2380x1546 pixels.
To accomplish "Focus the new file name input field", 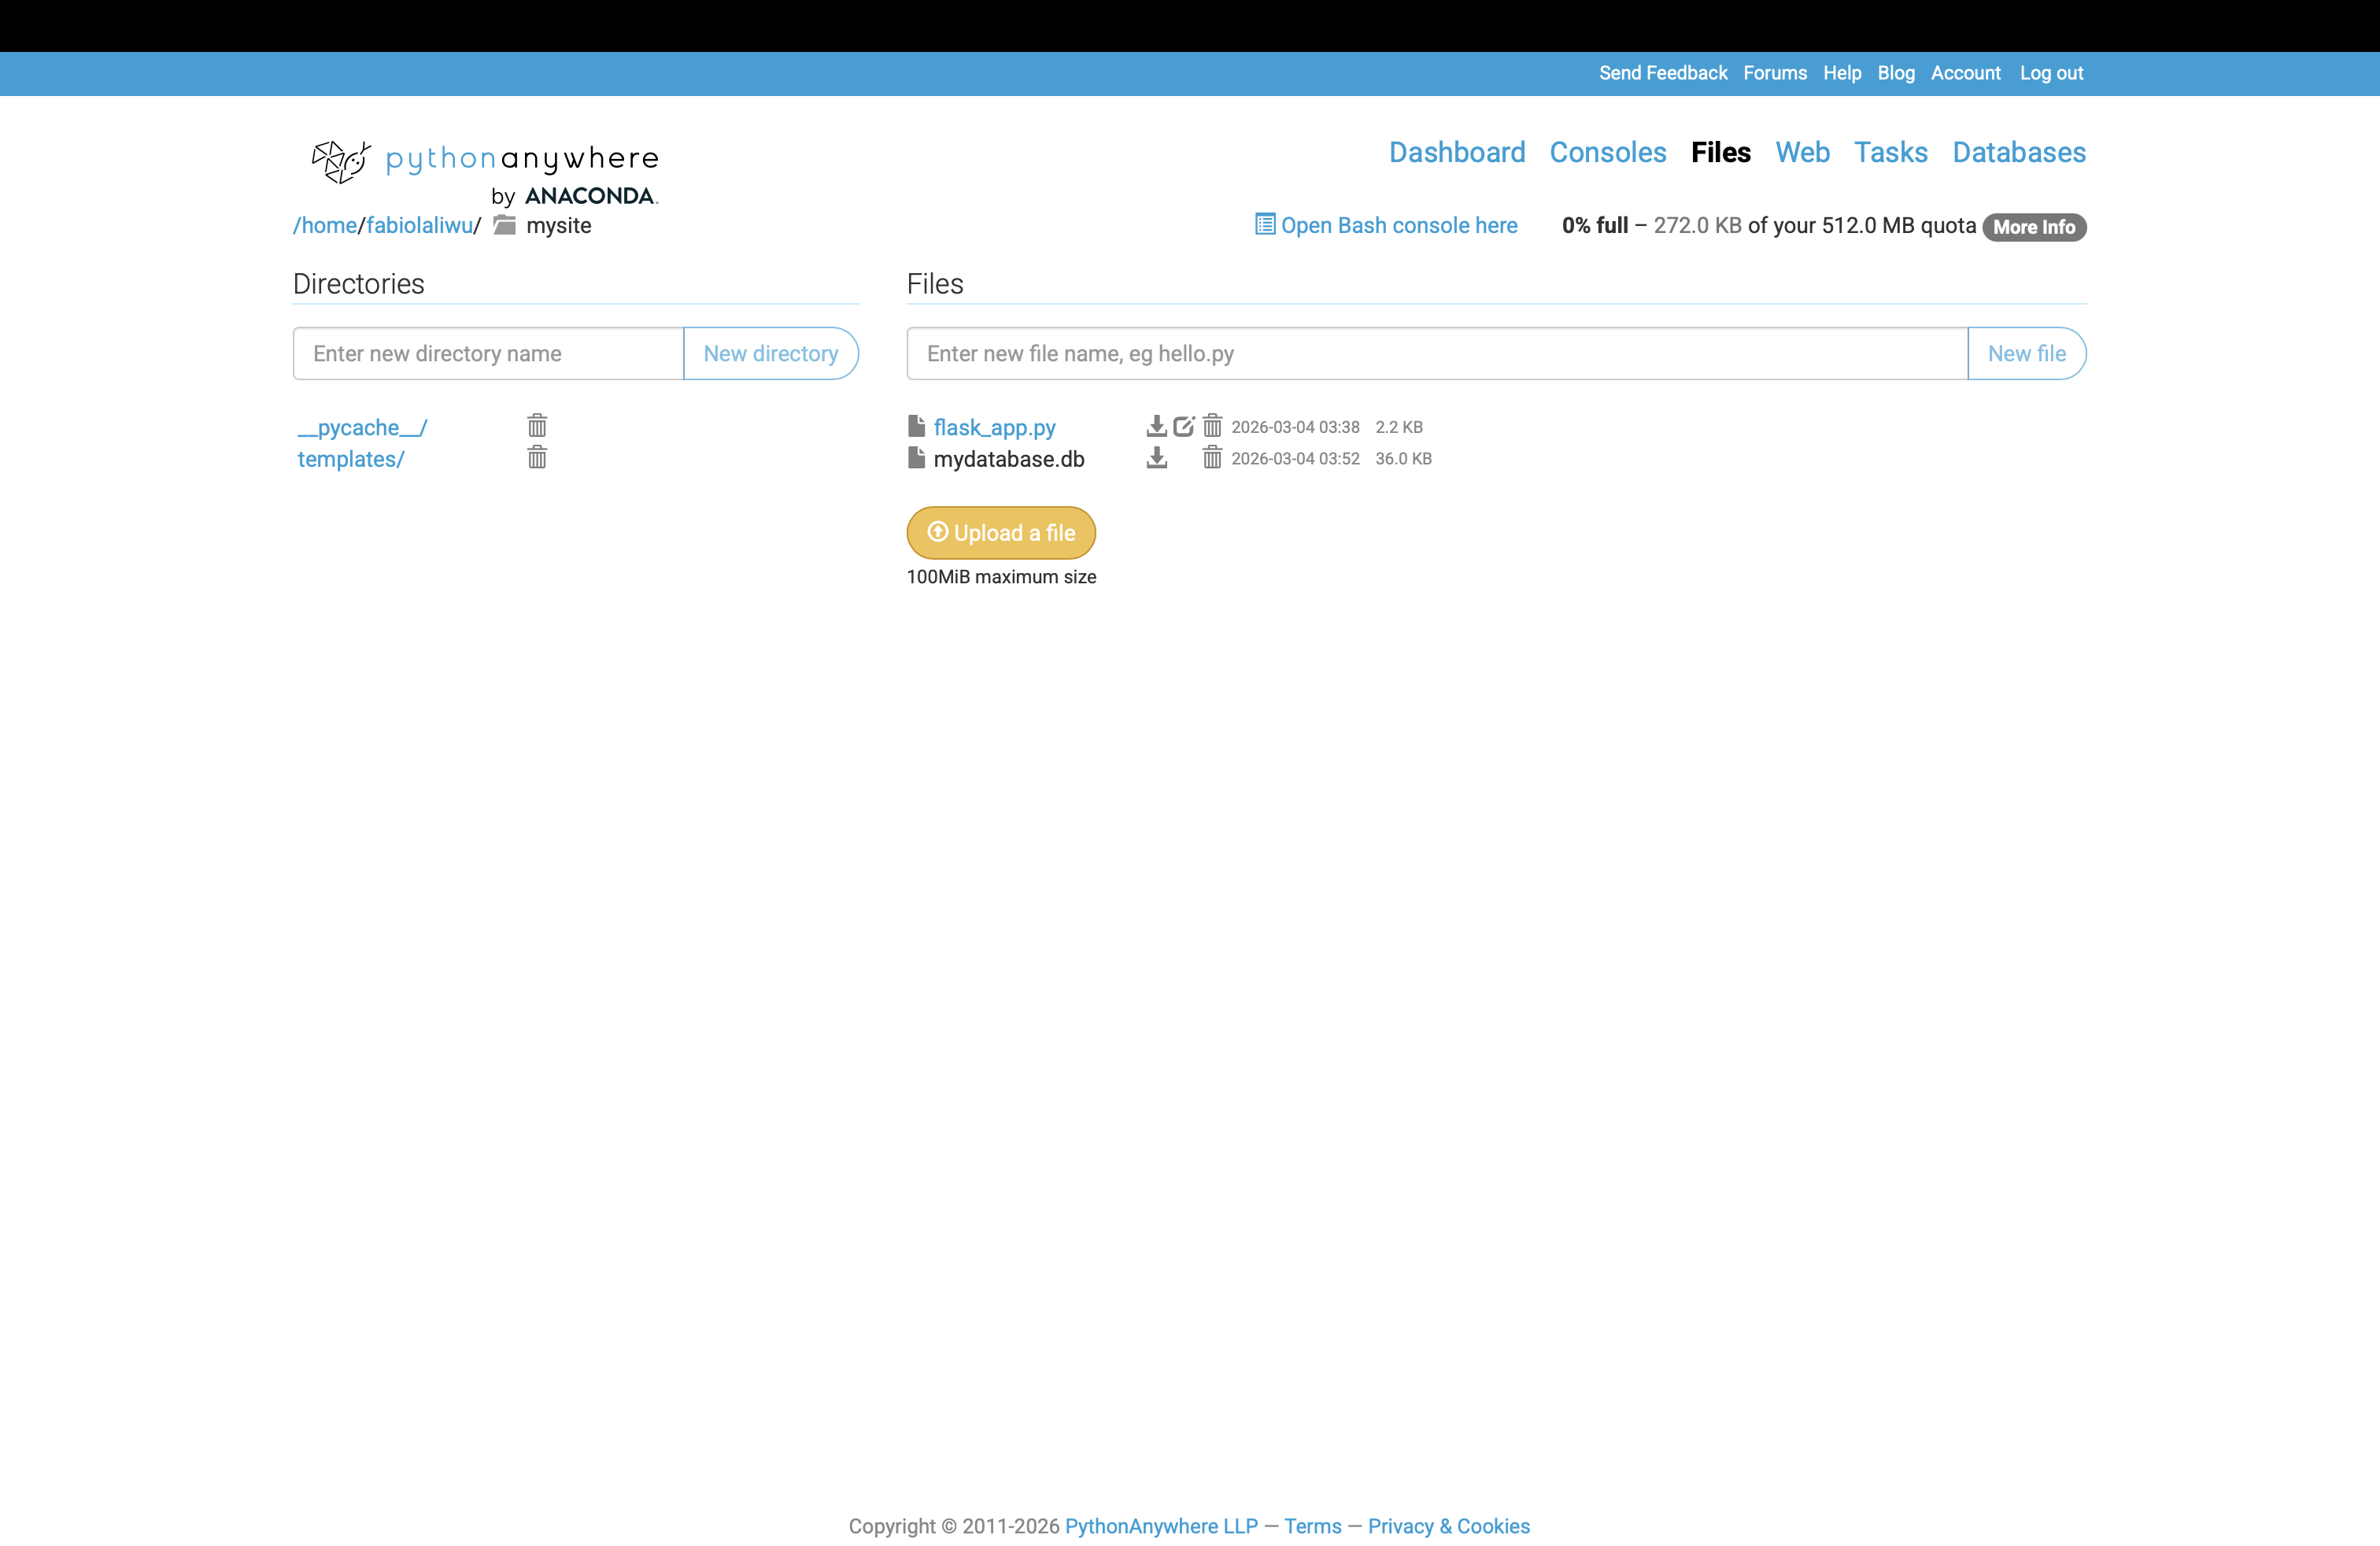I will 1436,354.
